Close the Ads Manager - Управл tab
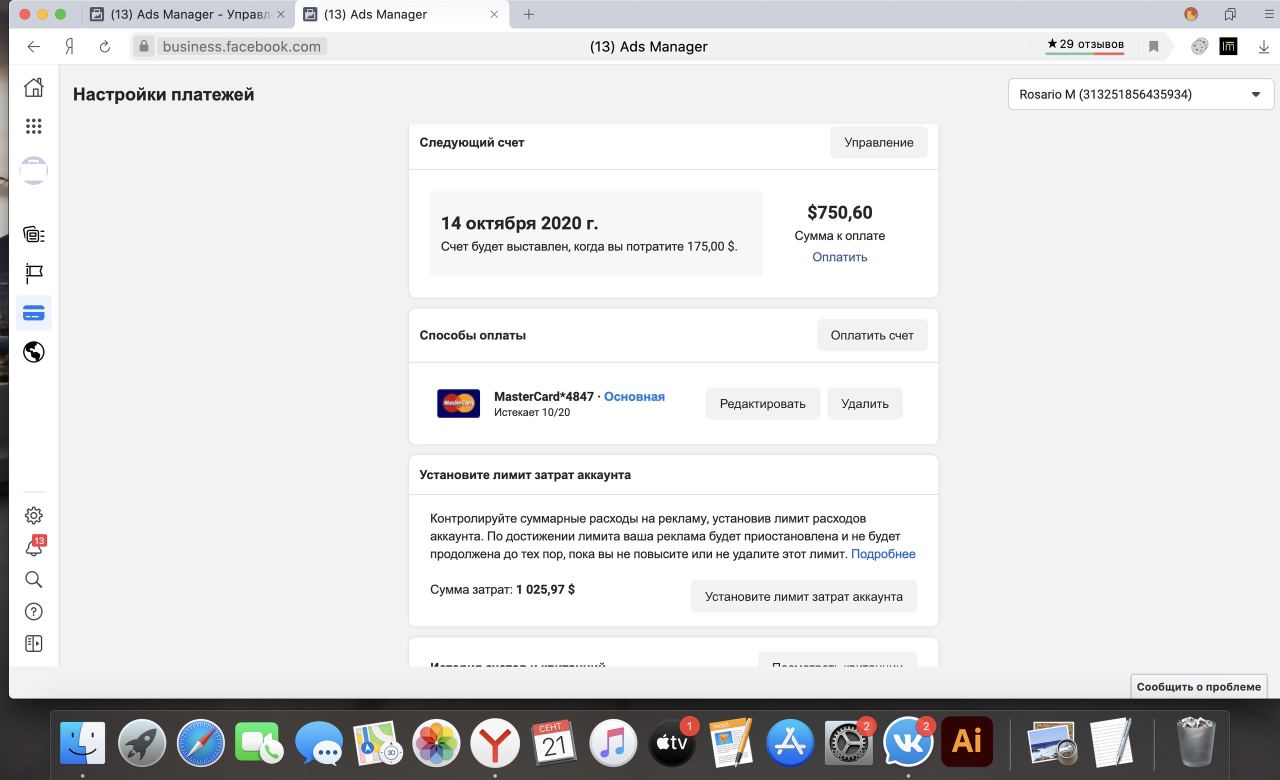Viewport: 1280px width, 780px height. (x=280, y=14)
